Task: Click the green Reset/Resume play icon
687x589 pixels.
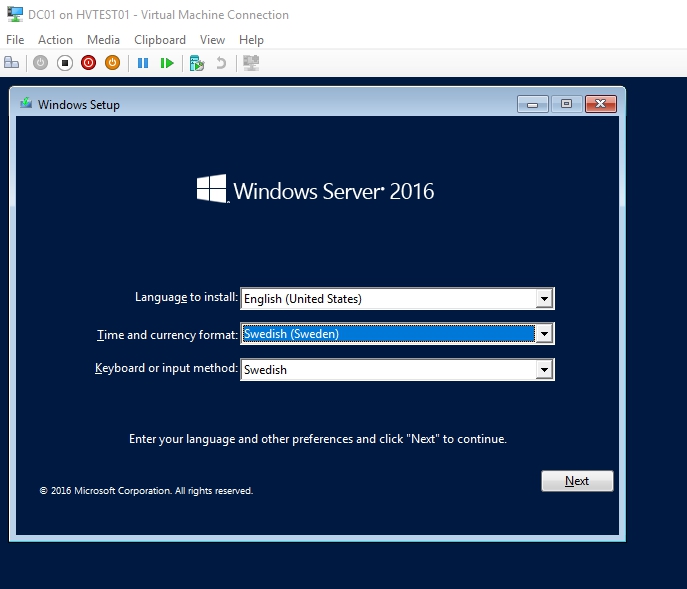Action: coord(167,63)
